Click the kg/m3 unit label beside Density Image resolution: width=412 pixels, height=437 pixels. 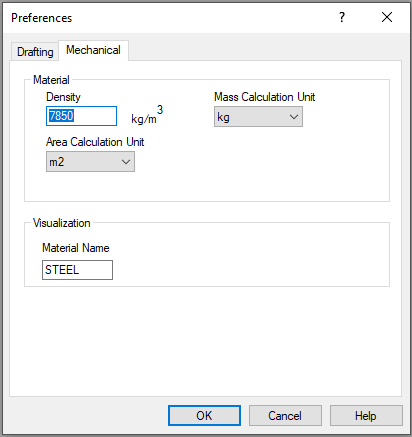click(147, 115)
